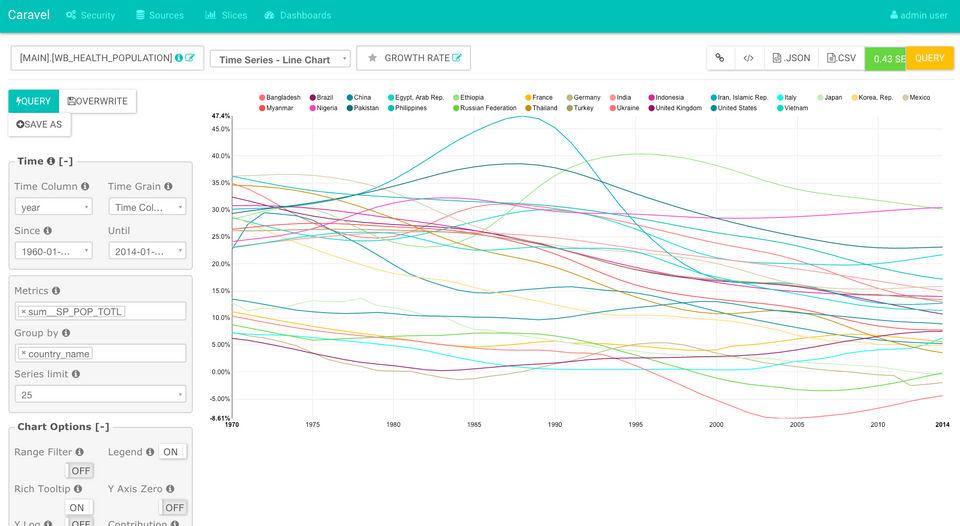Click edit icon next to WB_HEALTH_POPULATION datasource
This screenshot has width=960, height=526.
[190, 58]
